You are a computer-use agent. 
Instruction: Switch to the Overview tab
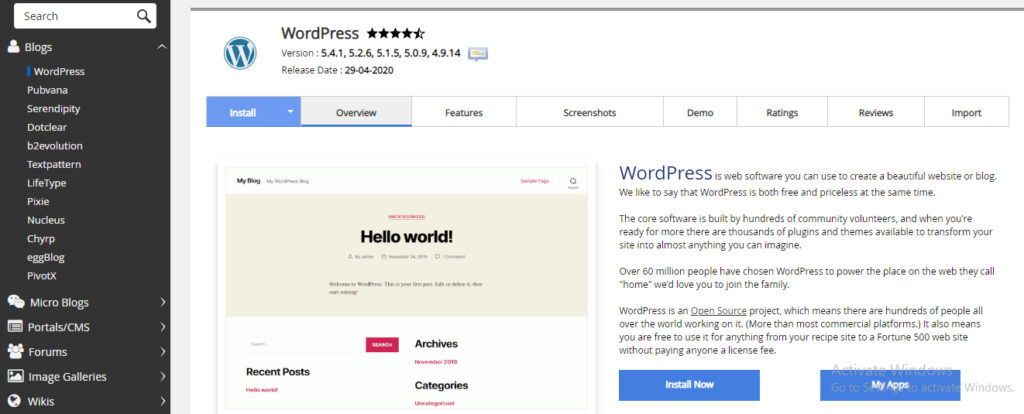coord(356,112)
